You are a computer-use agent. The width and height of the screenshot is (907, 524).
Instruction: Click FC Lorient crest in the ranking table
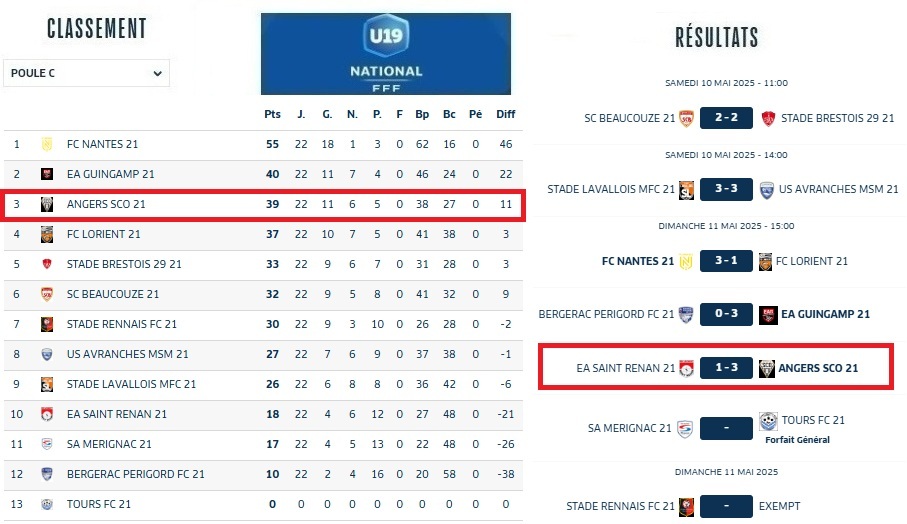tap(46, 234)
